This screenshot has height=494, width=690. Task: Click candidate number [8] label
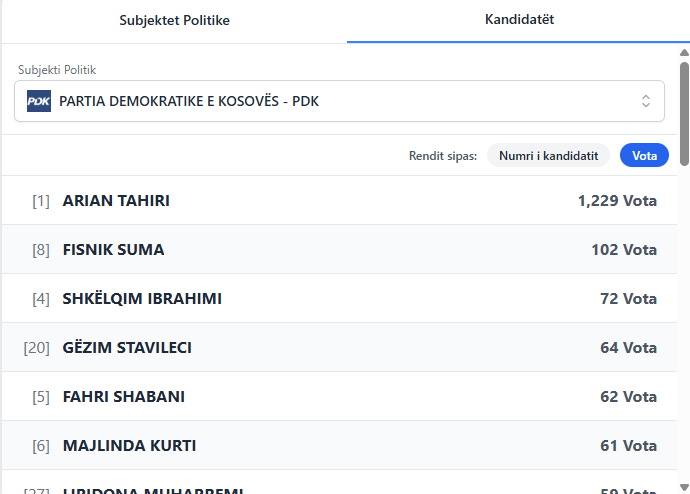41,249
